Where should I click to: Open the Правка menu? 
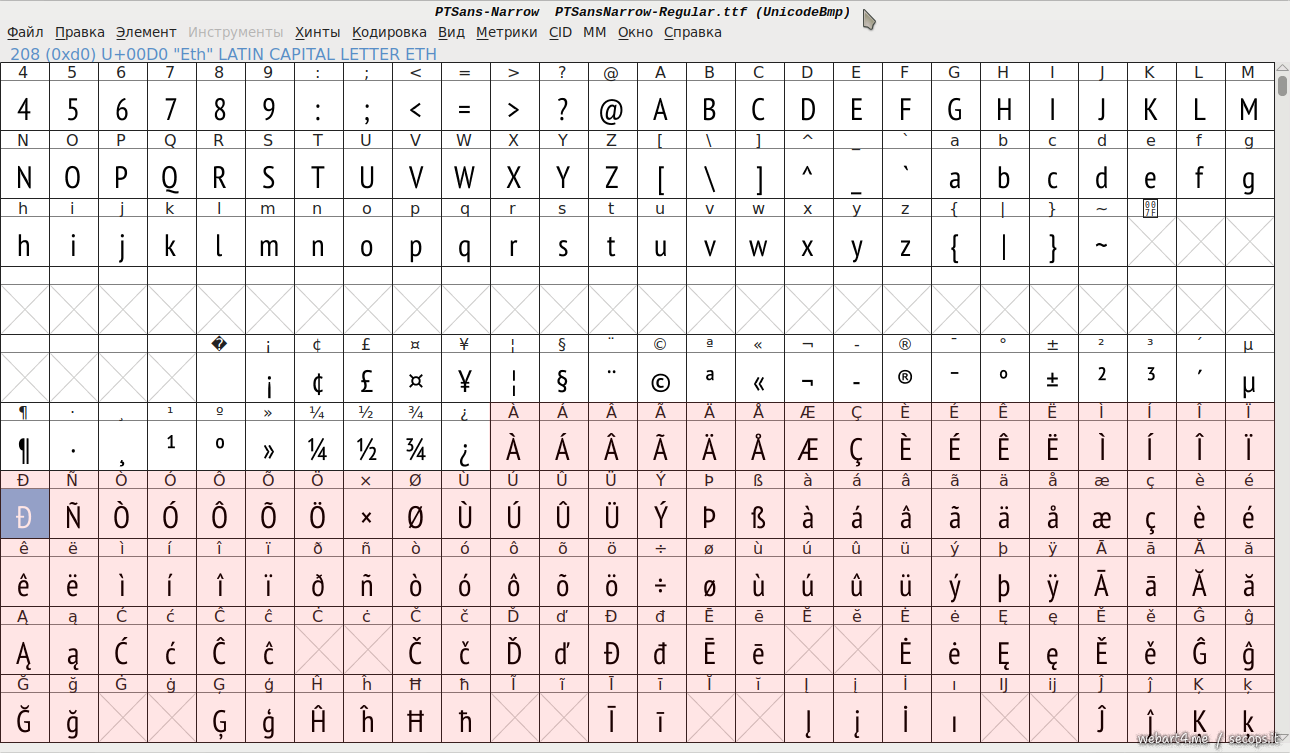click(x=79, y=32)
